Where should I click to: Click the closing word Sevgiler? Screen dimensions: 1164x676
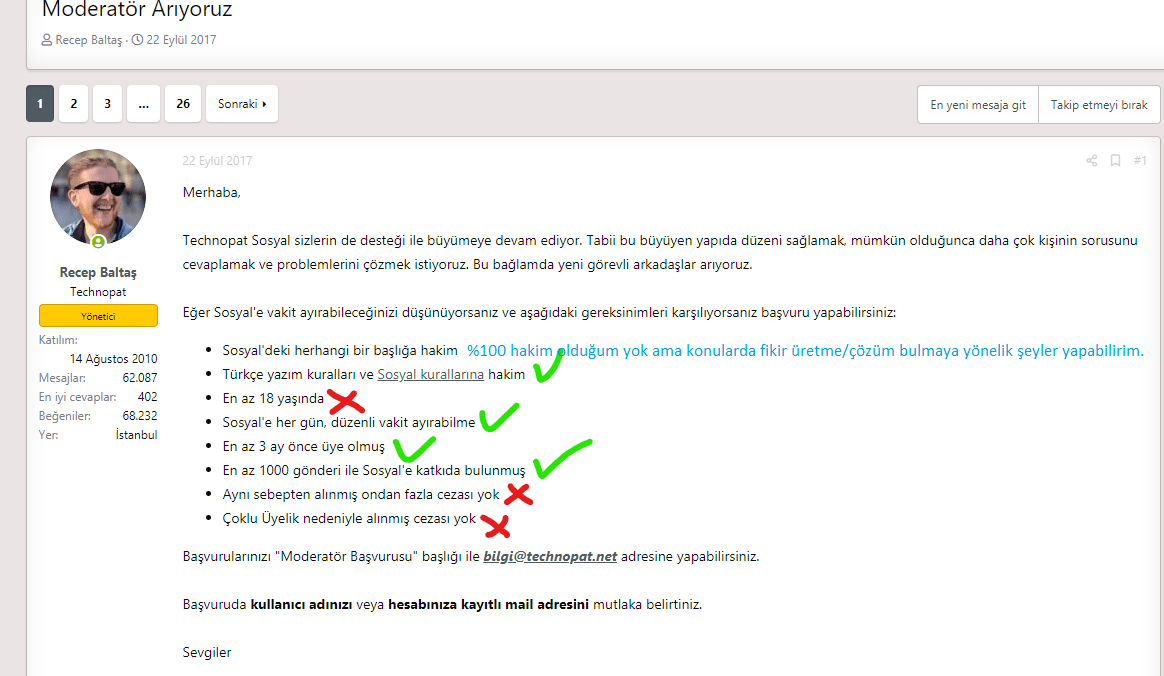(x=207, y=653)
